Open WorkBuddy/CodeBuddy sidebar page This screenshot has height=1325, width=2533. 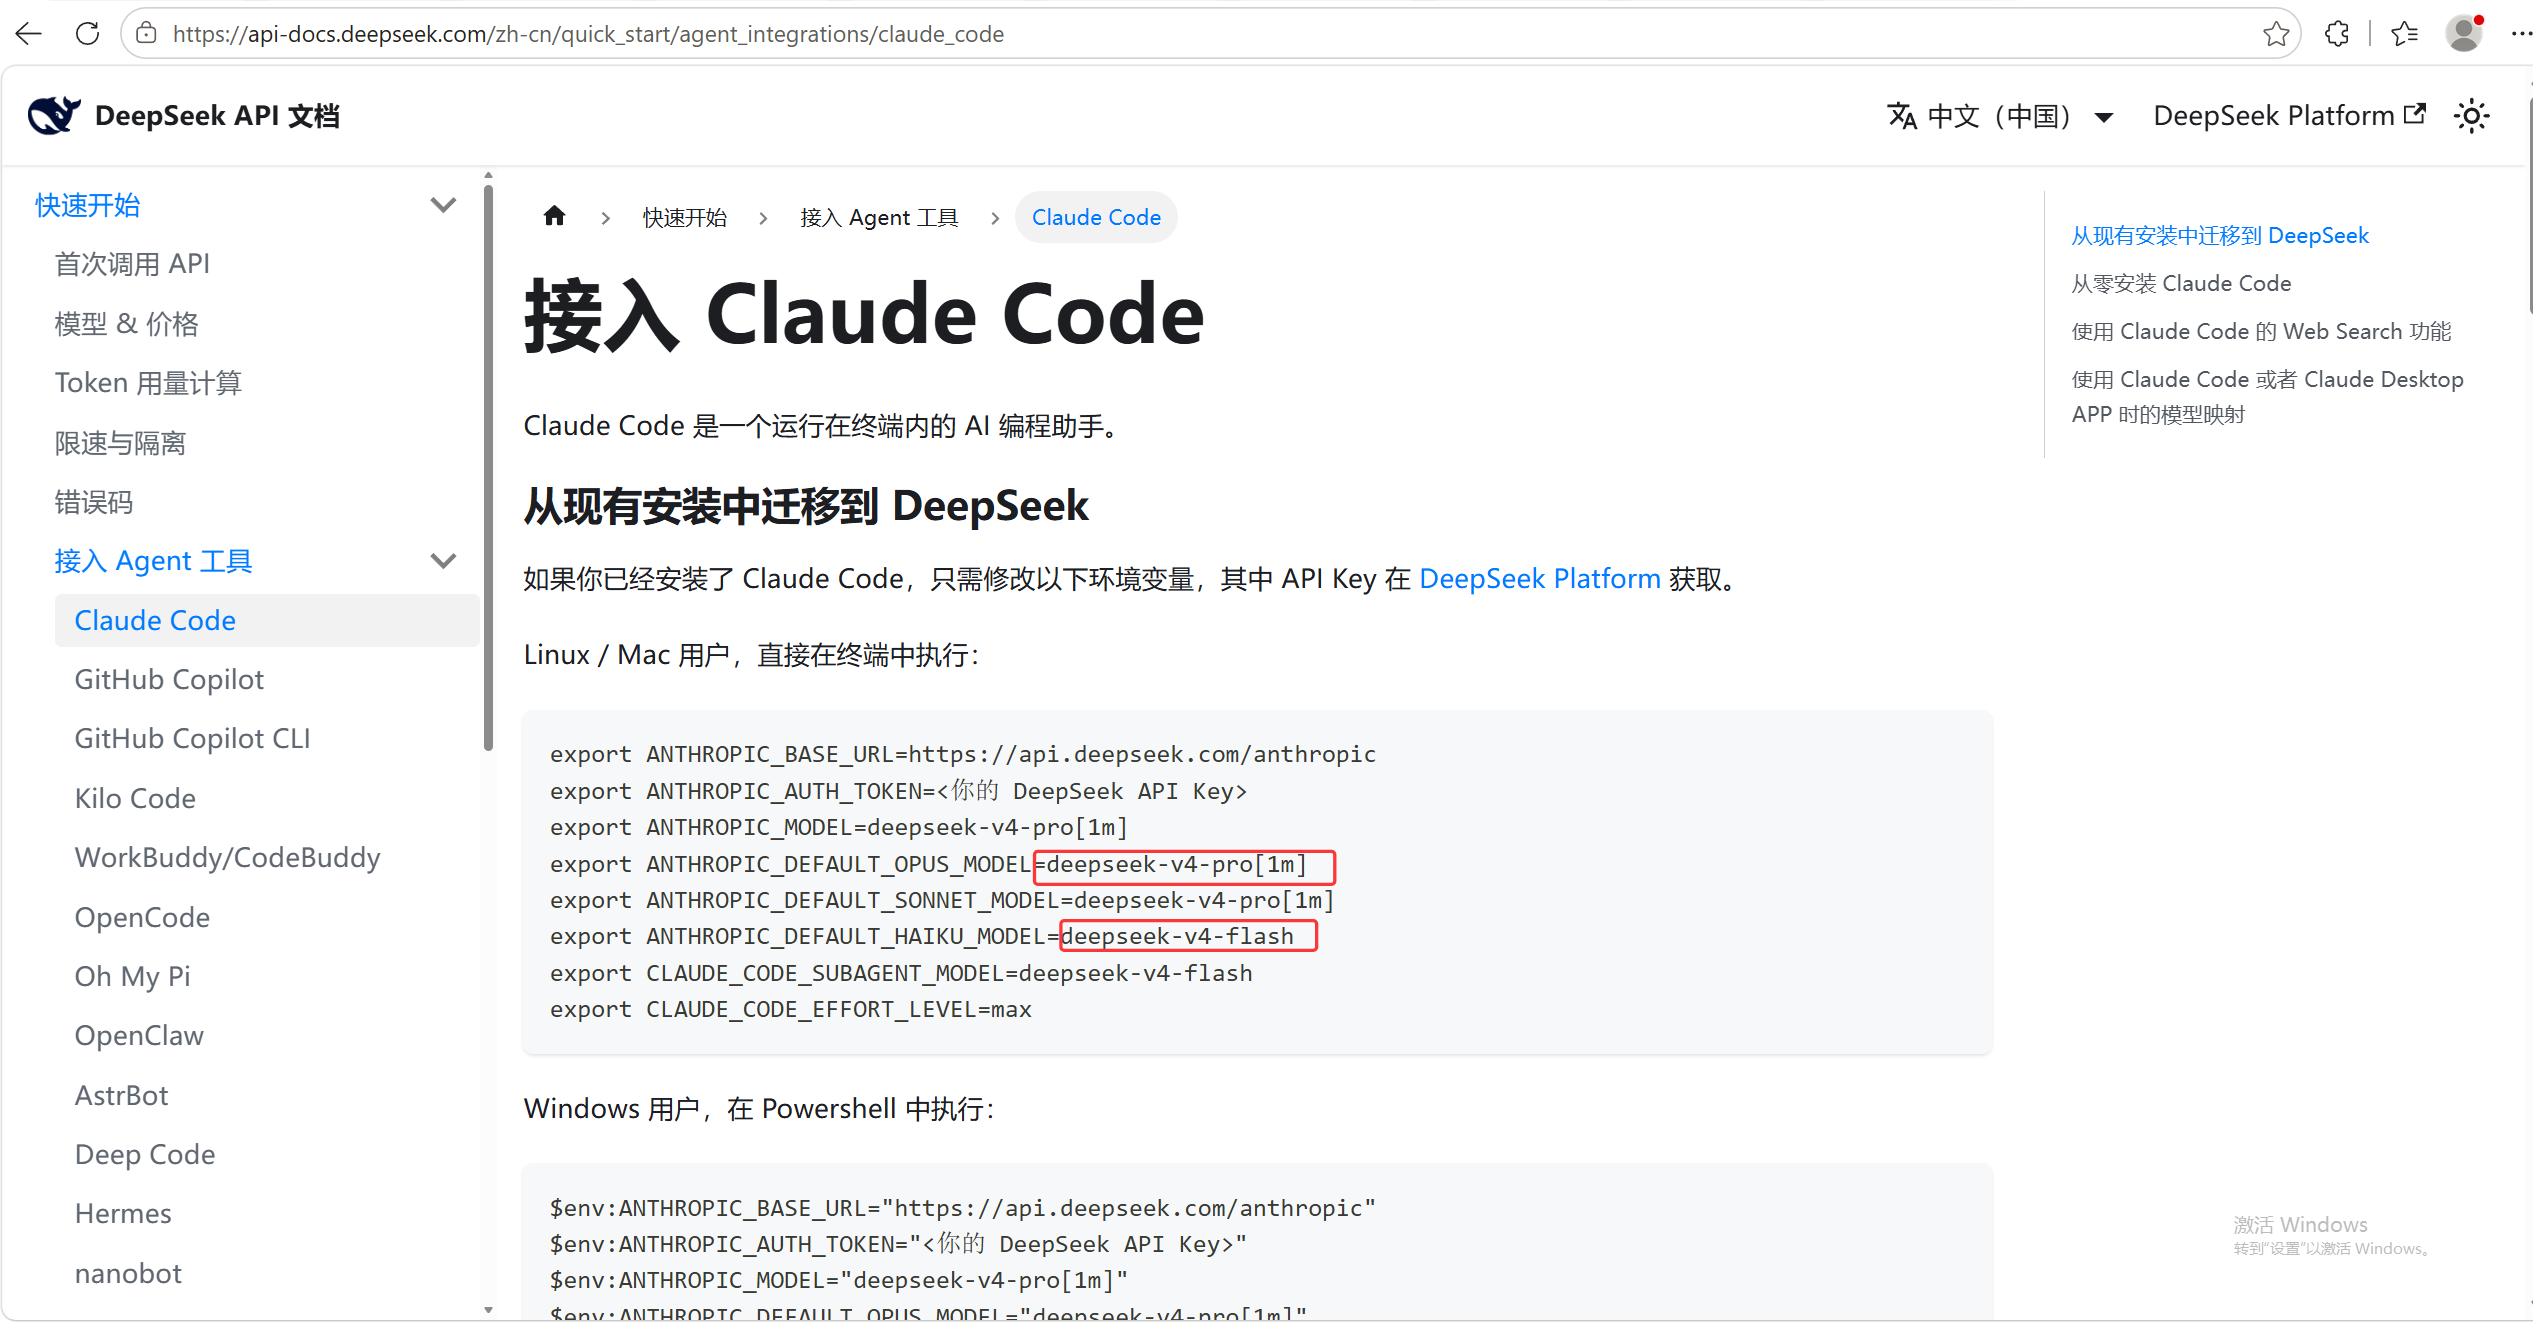pyautogui.click(x=227, y=858)
